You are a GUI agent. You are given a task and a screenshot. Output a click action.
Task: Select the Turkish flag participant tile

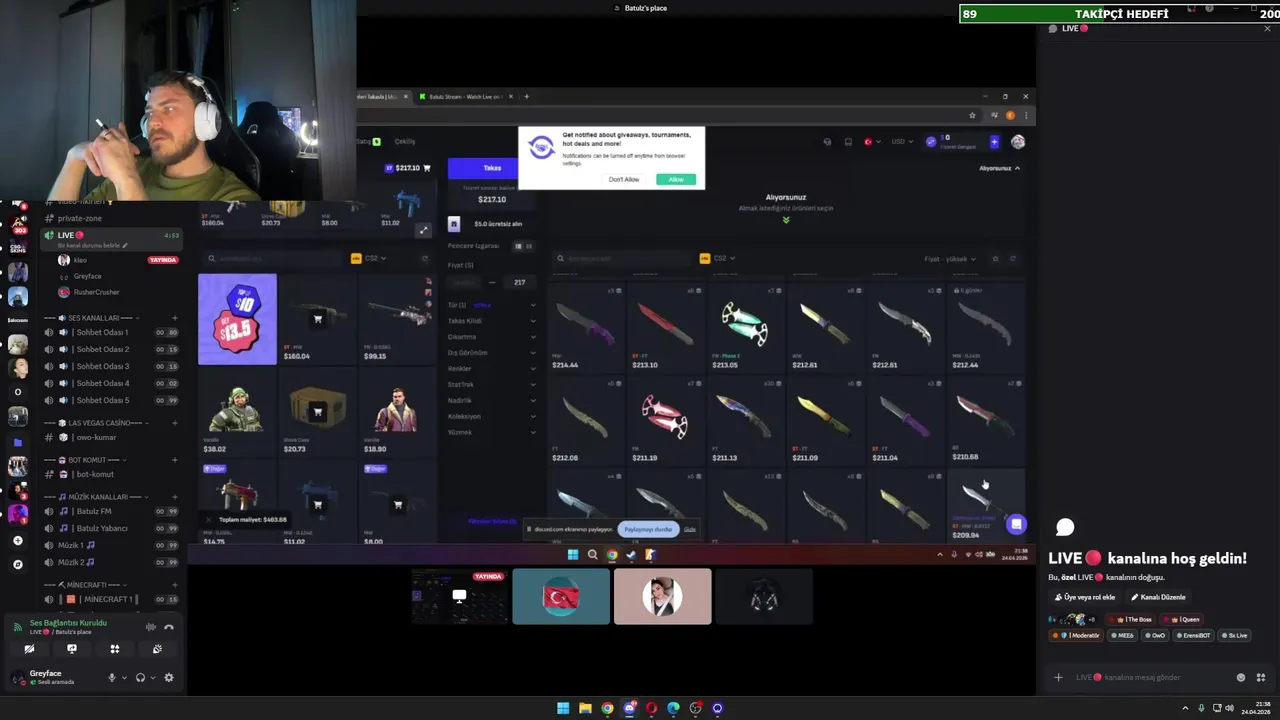click(x=561, y=597)
